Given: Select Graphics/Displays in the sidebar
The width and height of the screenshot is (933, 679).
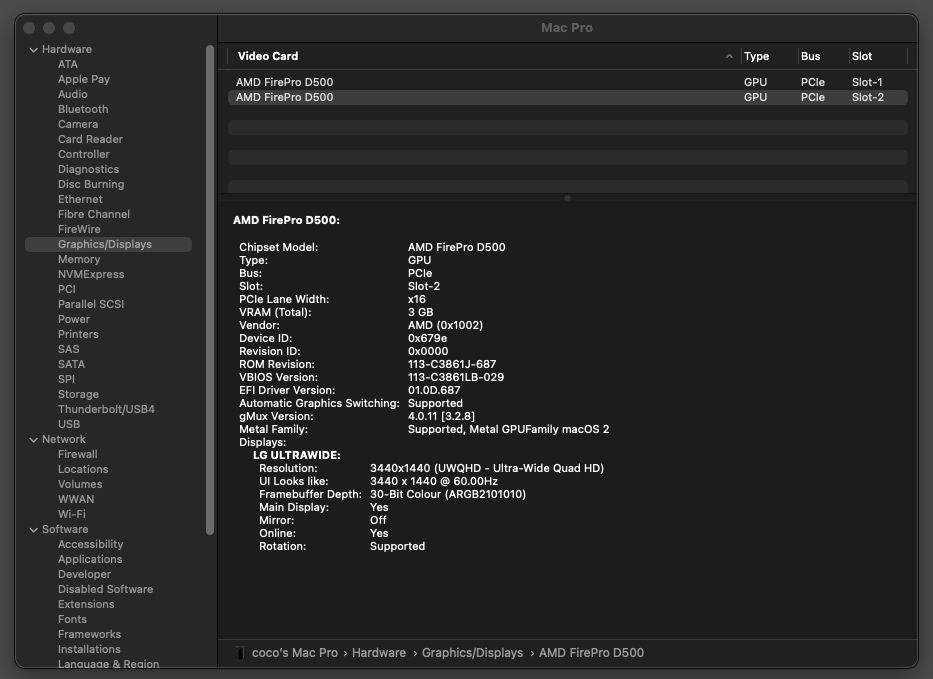Looking at the screenshot, I should (108, 244).
